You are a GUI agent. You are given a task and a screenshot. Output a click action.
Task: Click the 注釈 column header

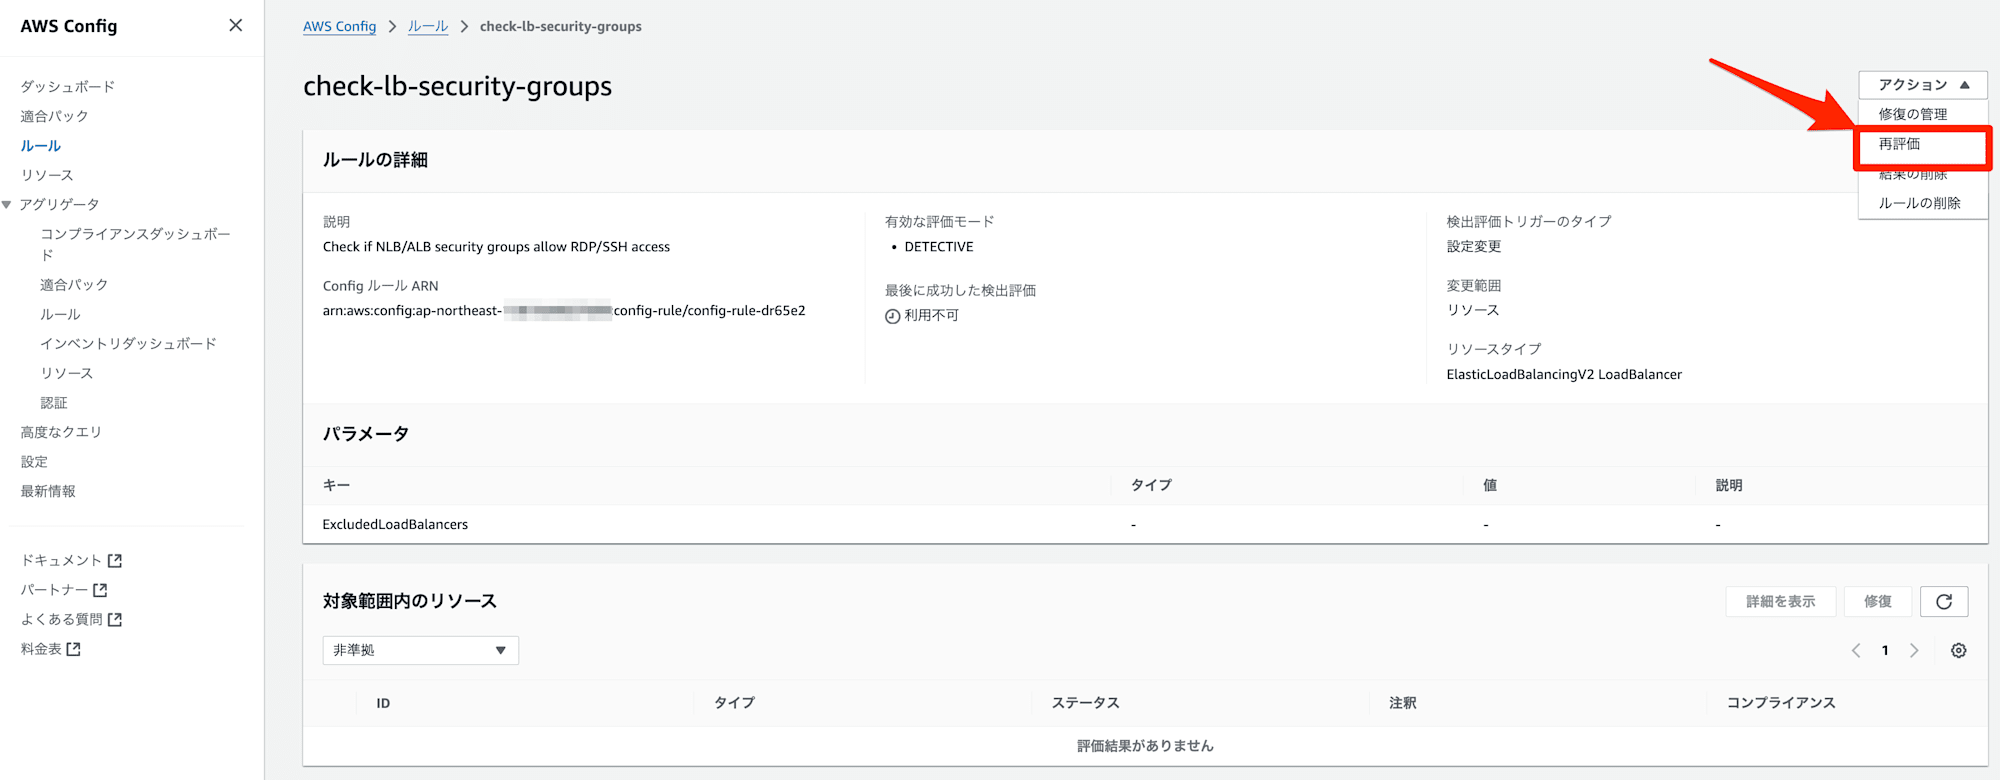(x=1403, y=703)
